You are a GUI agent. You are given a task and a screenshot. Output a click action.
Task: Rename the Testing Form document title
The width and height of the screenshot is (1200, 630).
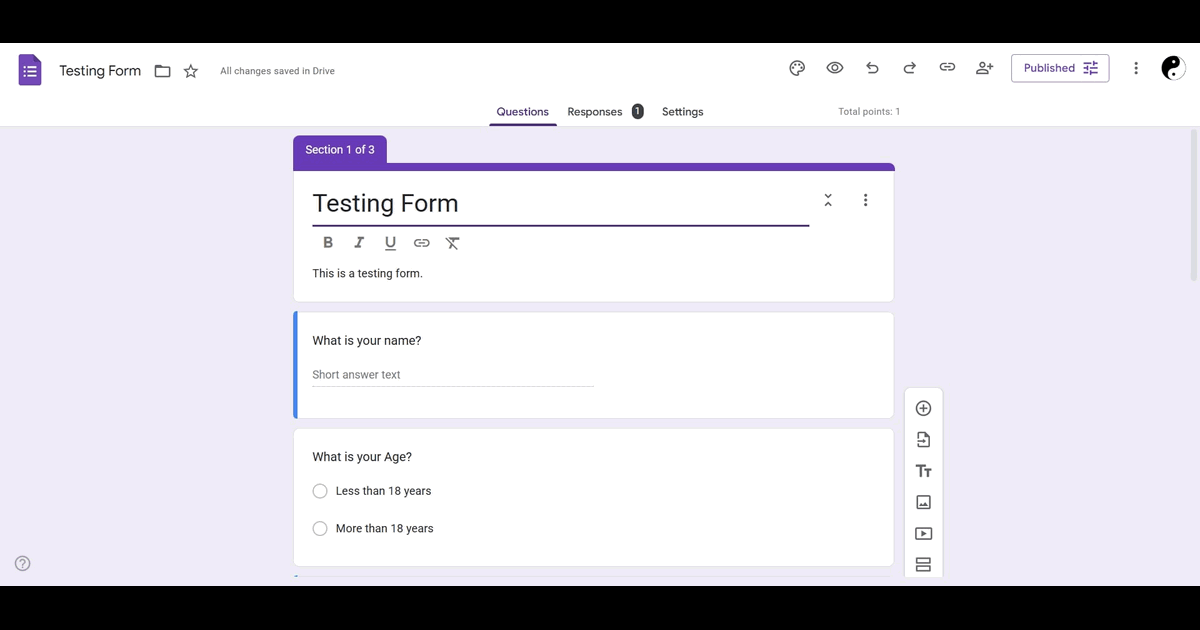tap(100, 71)
